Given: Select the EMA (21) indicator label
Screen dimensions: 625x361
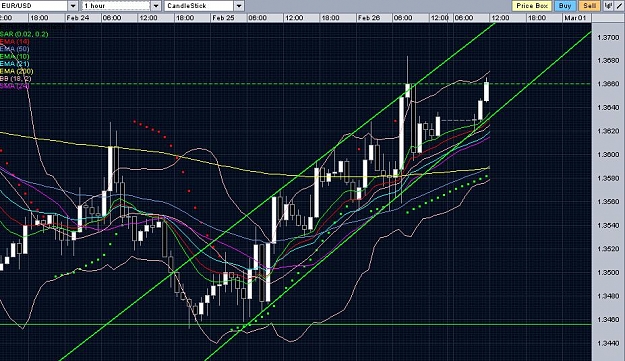Looking at the screenshot, I should tap(15, 64).
